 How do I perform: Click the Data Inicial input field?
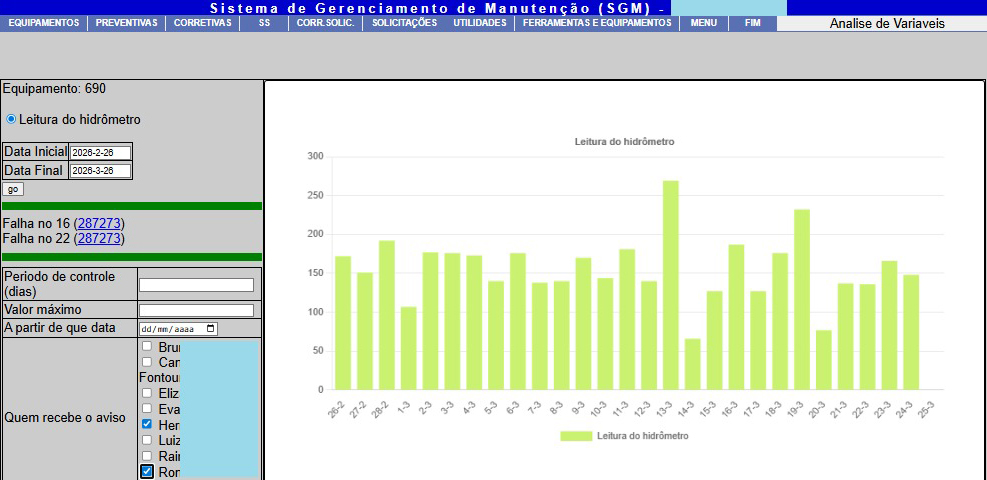[100, 152]
